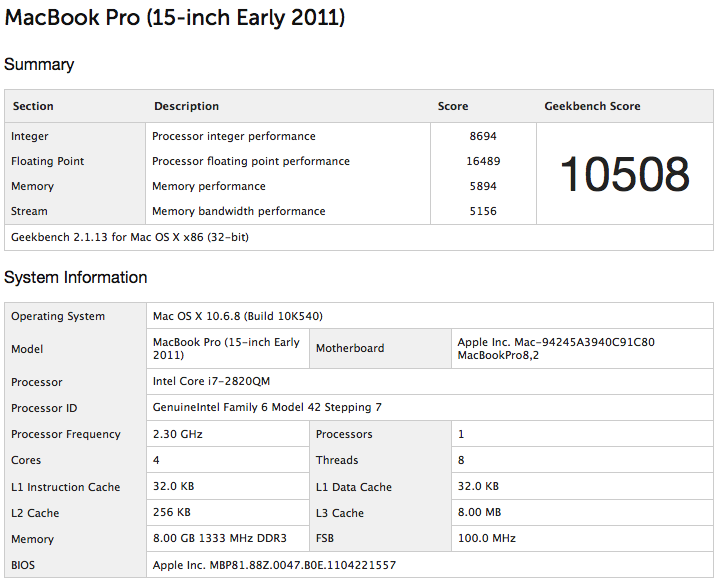Image resolution: width=721 pixels, height=585 pixels.
Task: Select the floating point score 16489
Action: tap(483, 161)
